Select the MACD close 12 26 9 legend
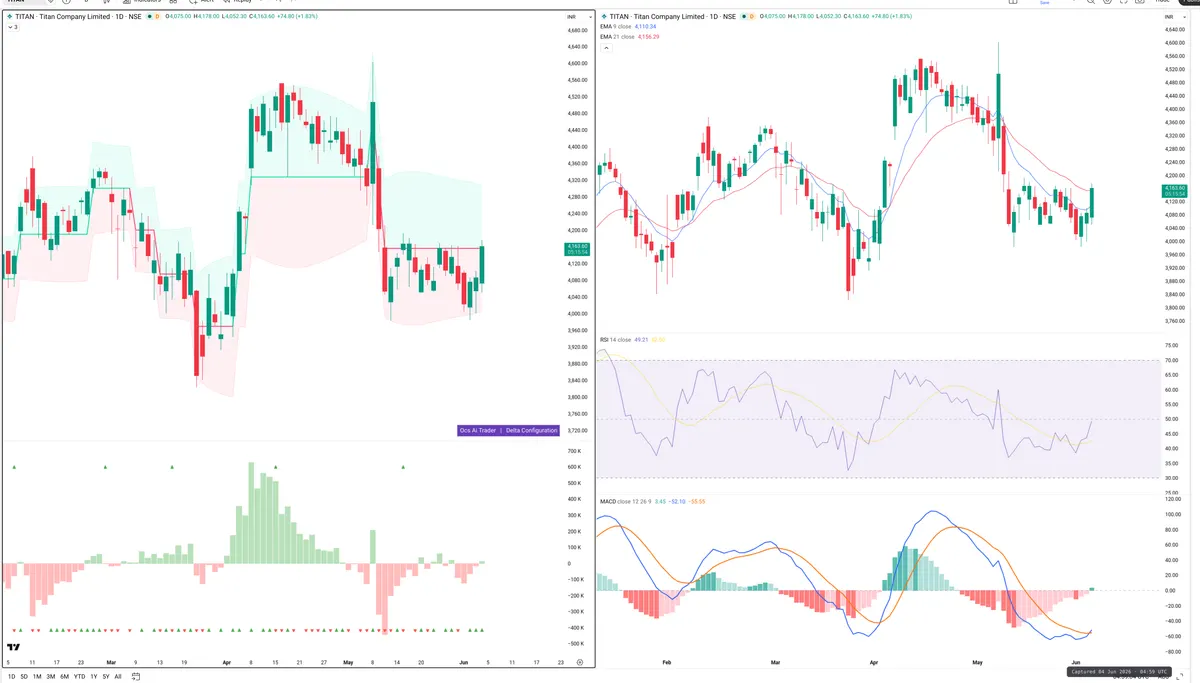 625,501
